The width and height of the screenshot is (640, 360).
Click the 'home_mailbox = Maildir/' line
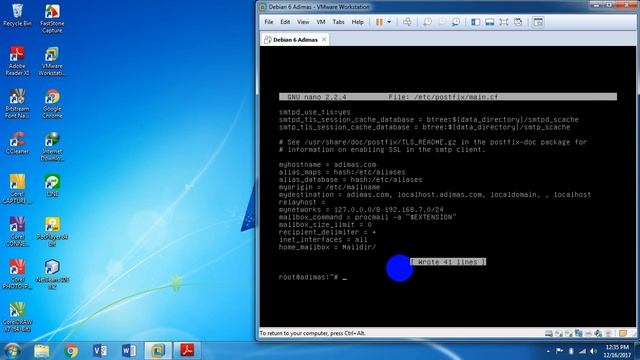click(327, 247)
